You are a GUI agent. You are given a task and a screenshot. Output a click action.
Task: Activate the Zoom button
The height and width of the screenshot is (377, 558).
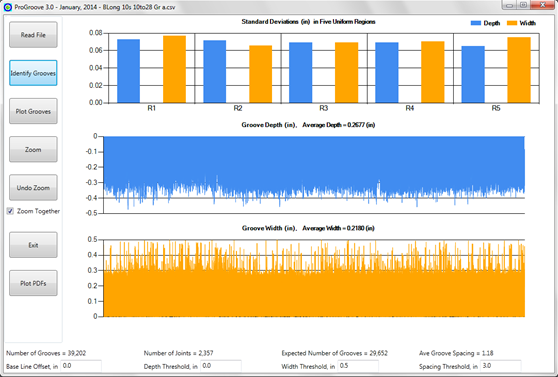pyautogui.click(x=33, y=150)
